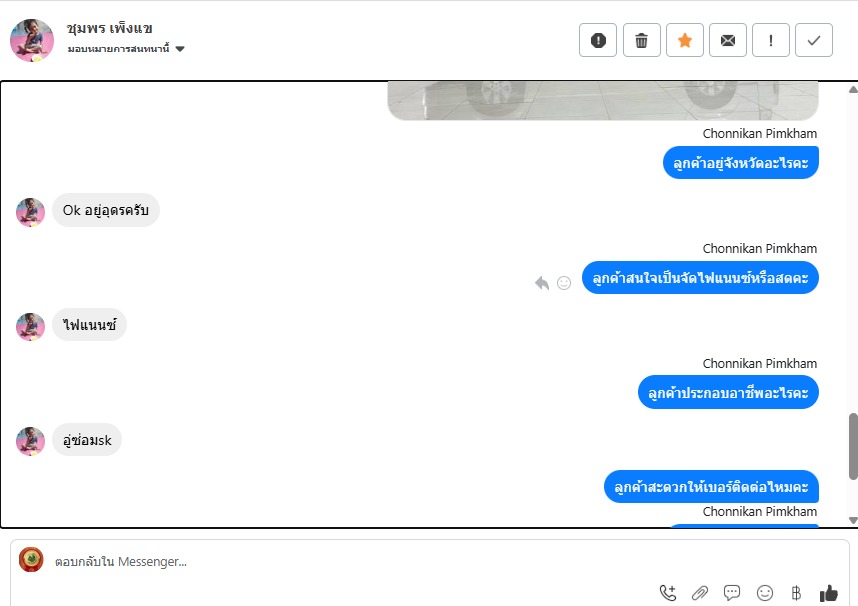The height and width of the screenshot is (606, 858).
Task: Mark conversation unread with envelope icon
Action: click(728, 40)
